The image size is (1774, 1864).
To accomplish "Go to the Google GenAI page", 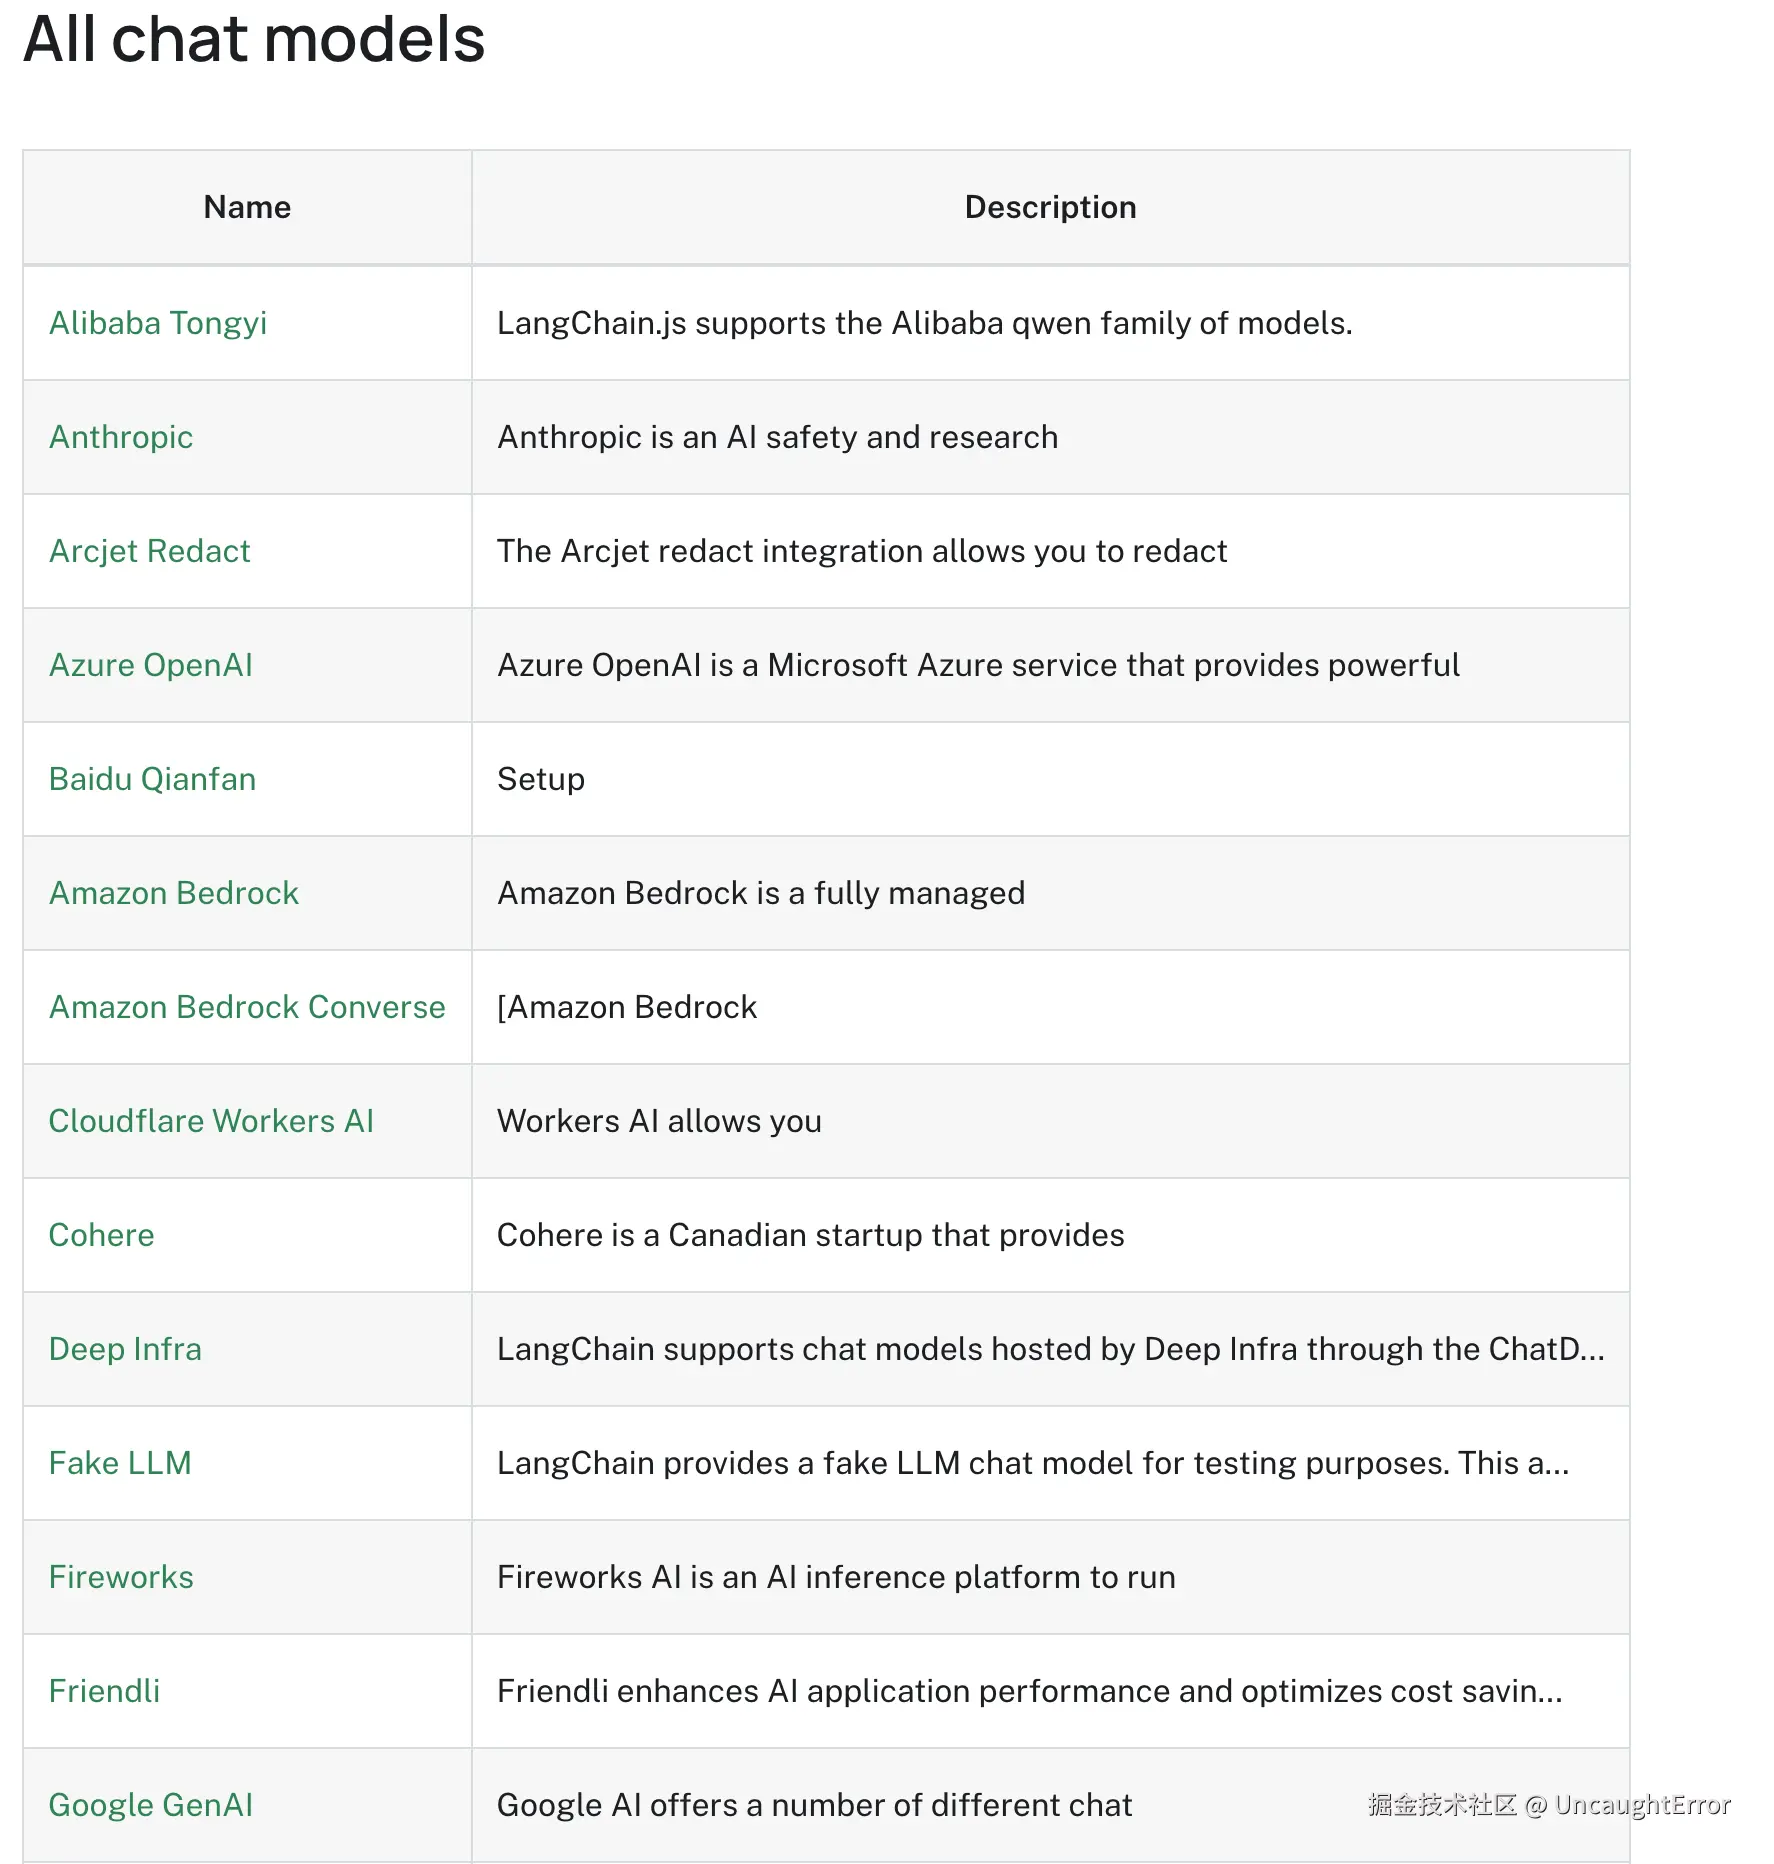I will [151, 1805].
